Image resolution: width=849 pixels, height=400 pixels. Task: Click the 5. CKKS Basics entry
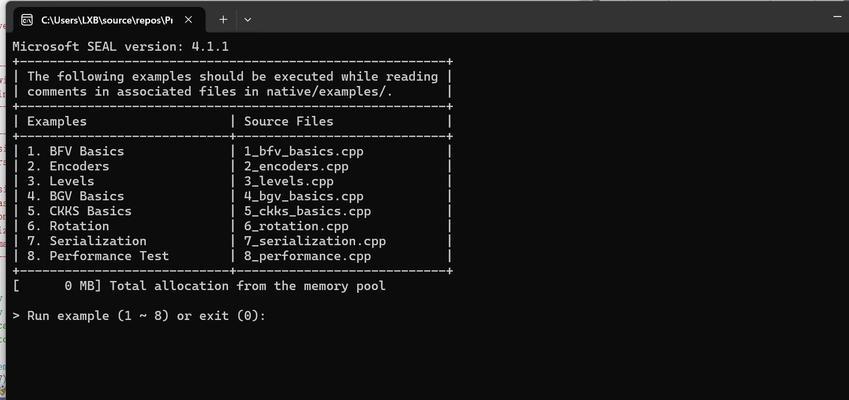79,211
